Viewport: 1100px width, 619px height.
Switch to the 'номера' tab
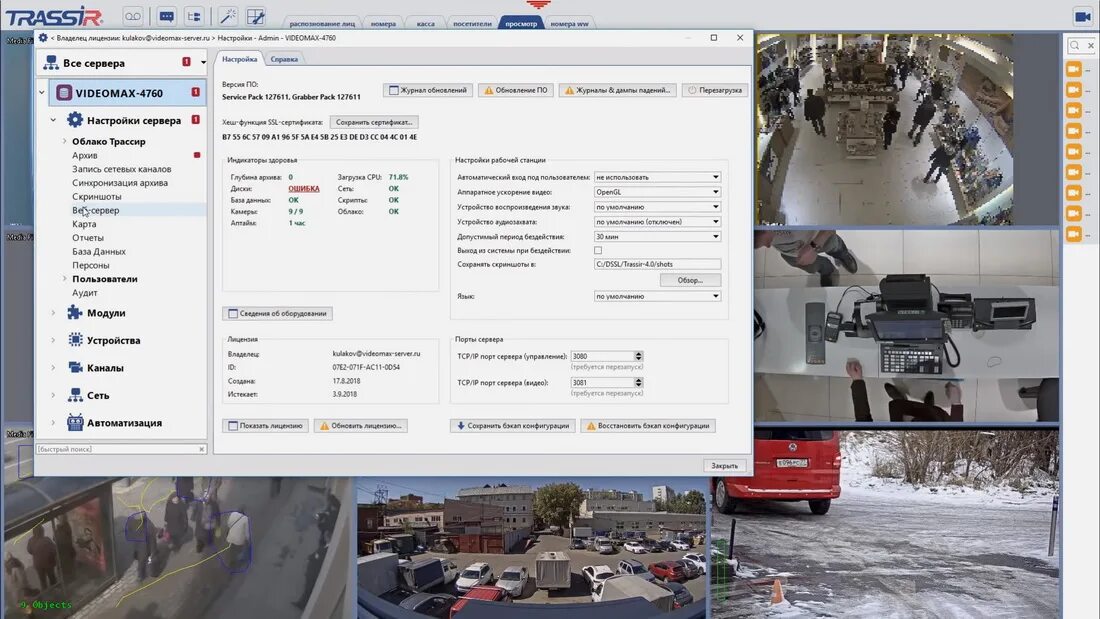point(383,24)
